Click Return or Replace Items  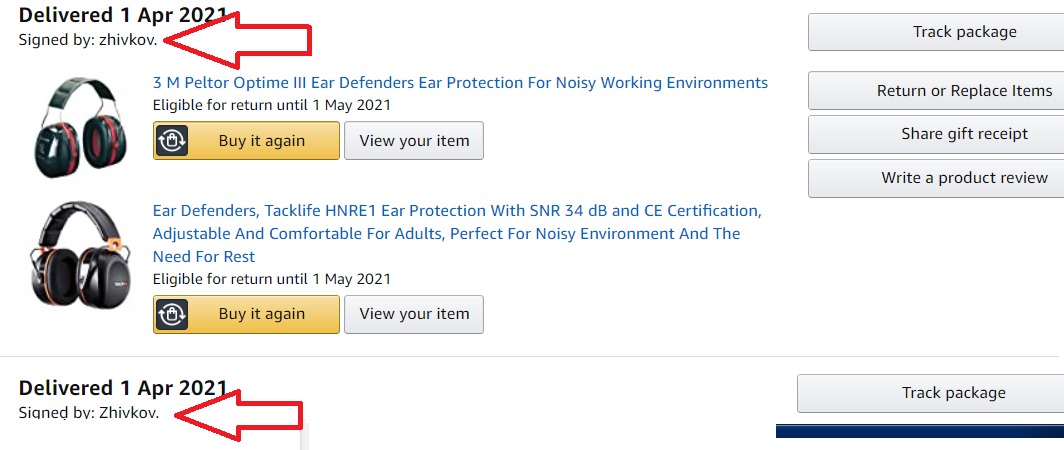pyautogui.click(x=935, y=91)
